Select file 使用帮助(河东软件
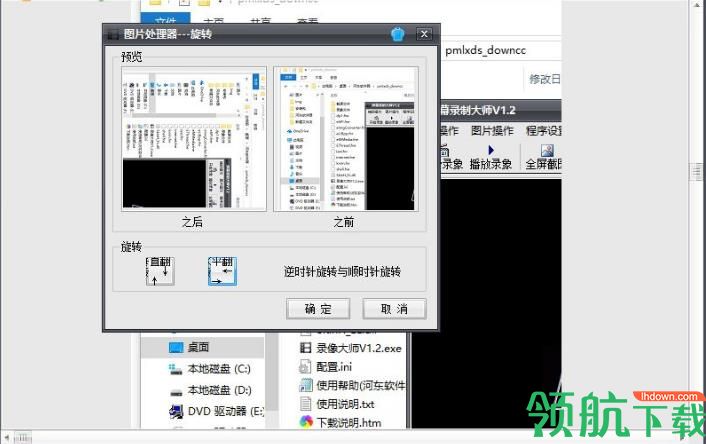 (352, 385)
